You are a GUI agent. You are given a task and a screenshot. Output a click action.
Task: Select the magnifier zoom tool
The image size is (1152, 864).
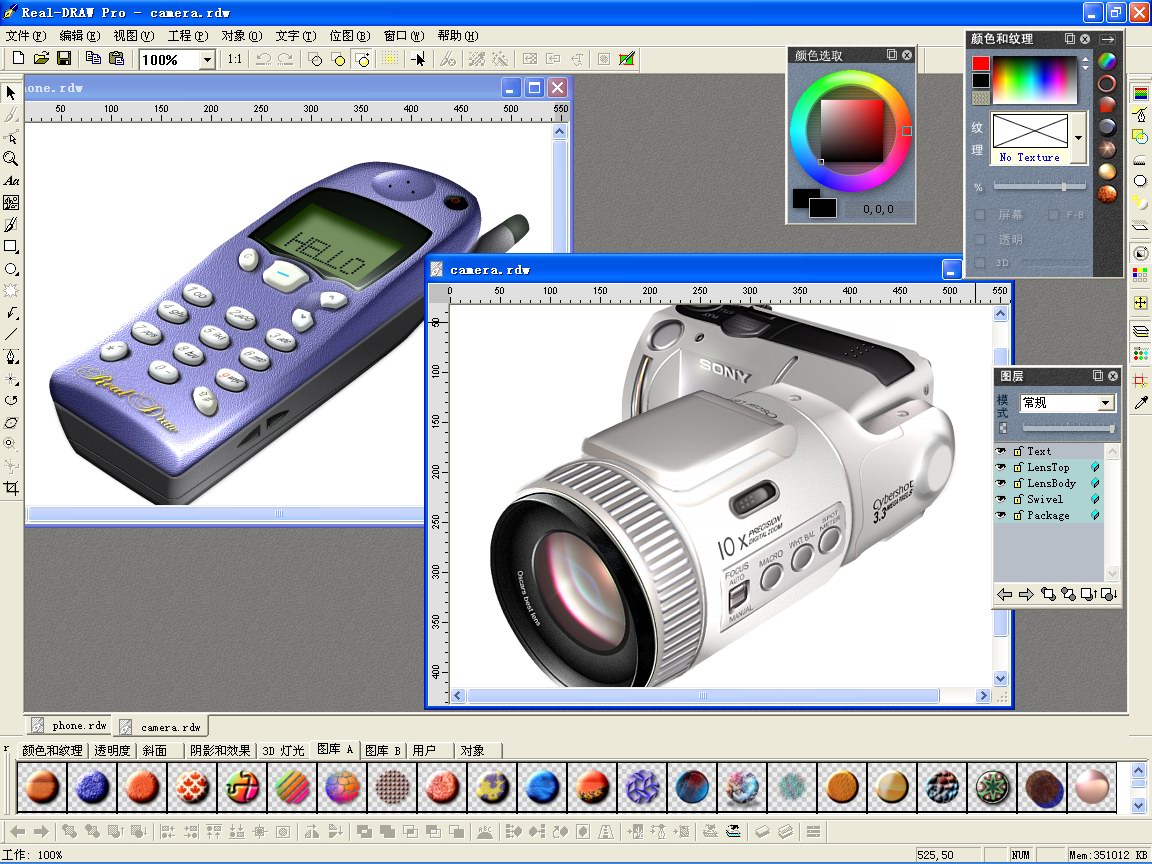[10, 159]
